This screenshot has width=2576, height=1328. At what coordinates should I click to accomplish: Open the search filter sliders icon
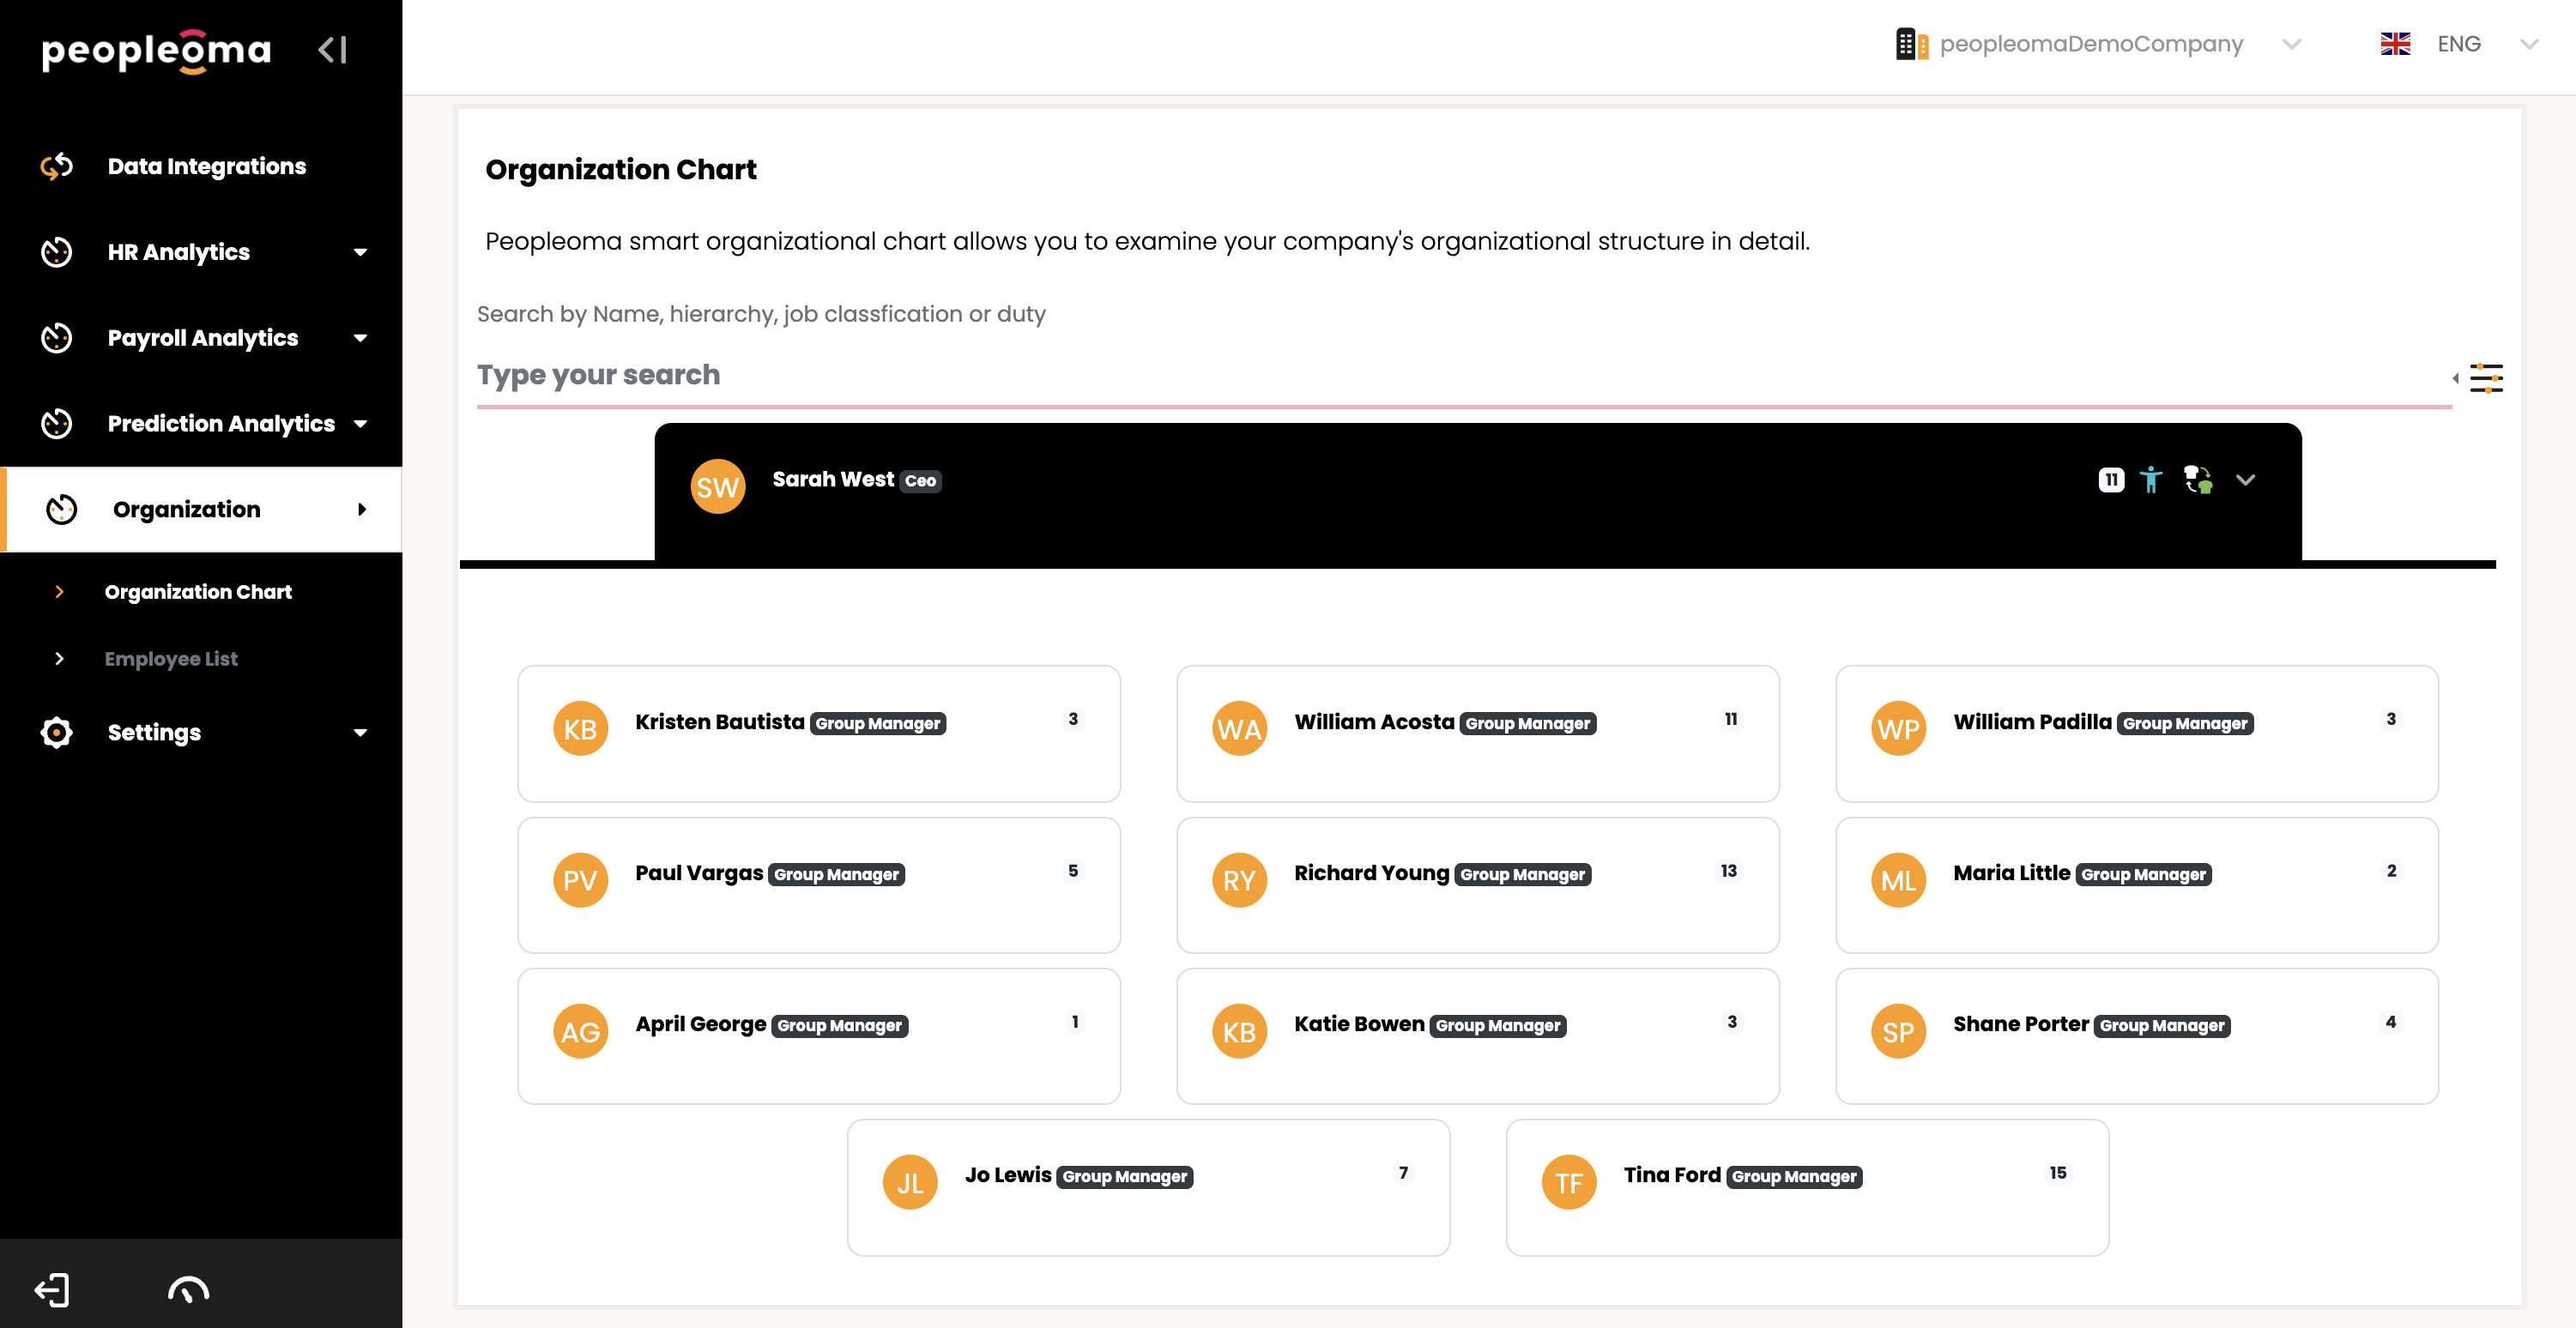tap(2486, 378)
